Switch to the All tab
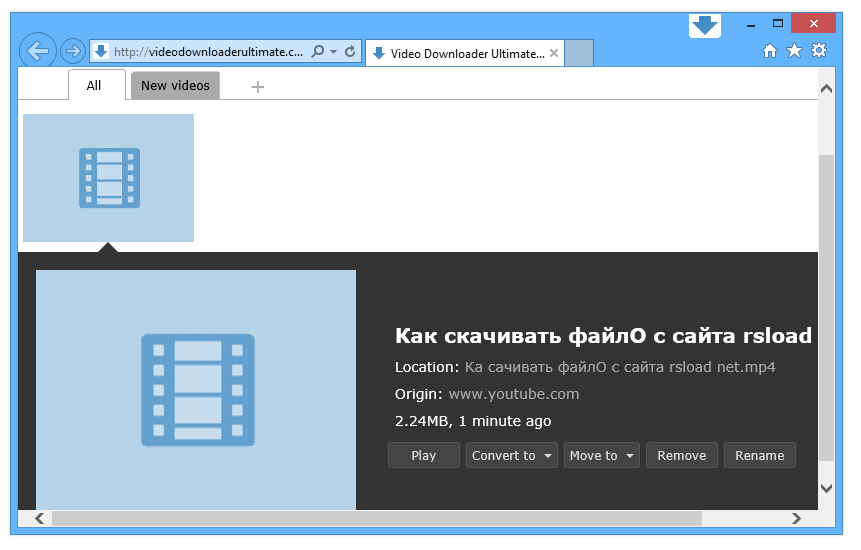This screenshot has height=550, width=861. [97, 85]
